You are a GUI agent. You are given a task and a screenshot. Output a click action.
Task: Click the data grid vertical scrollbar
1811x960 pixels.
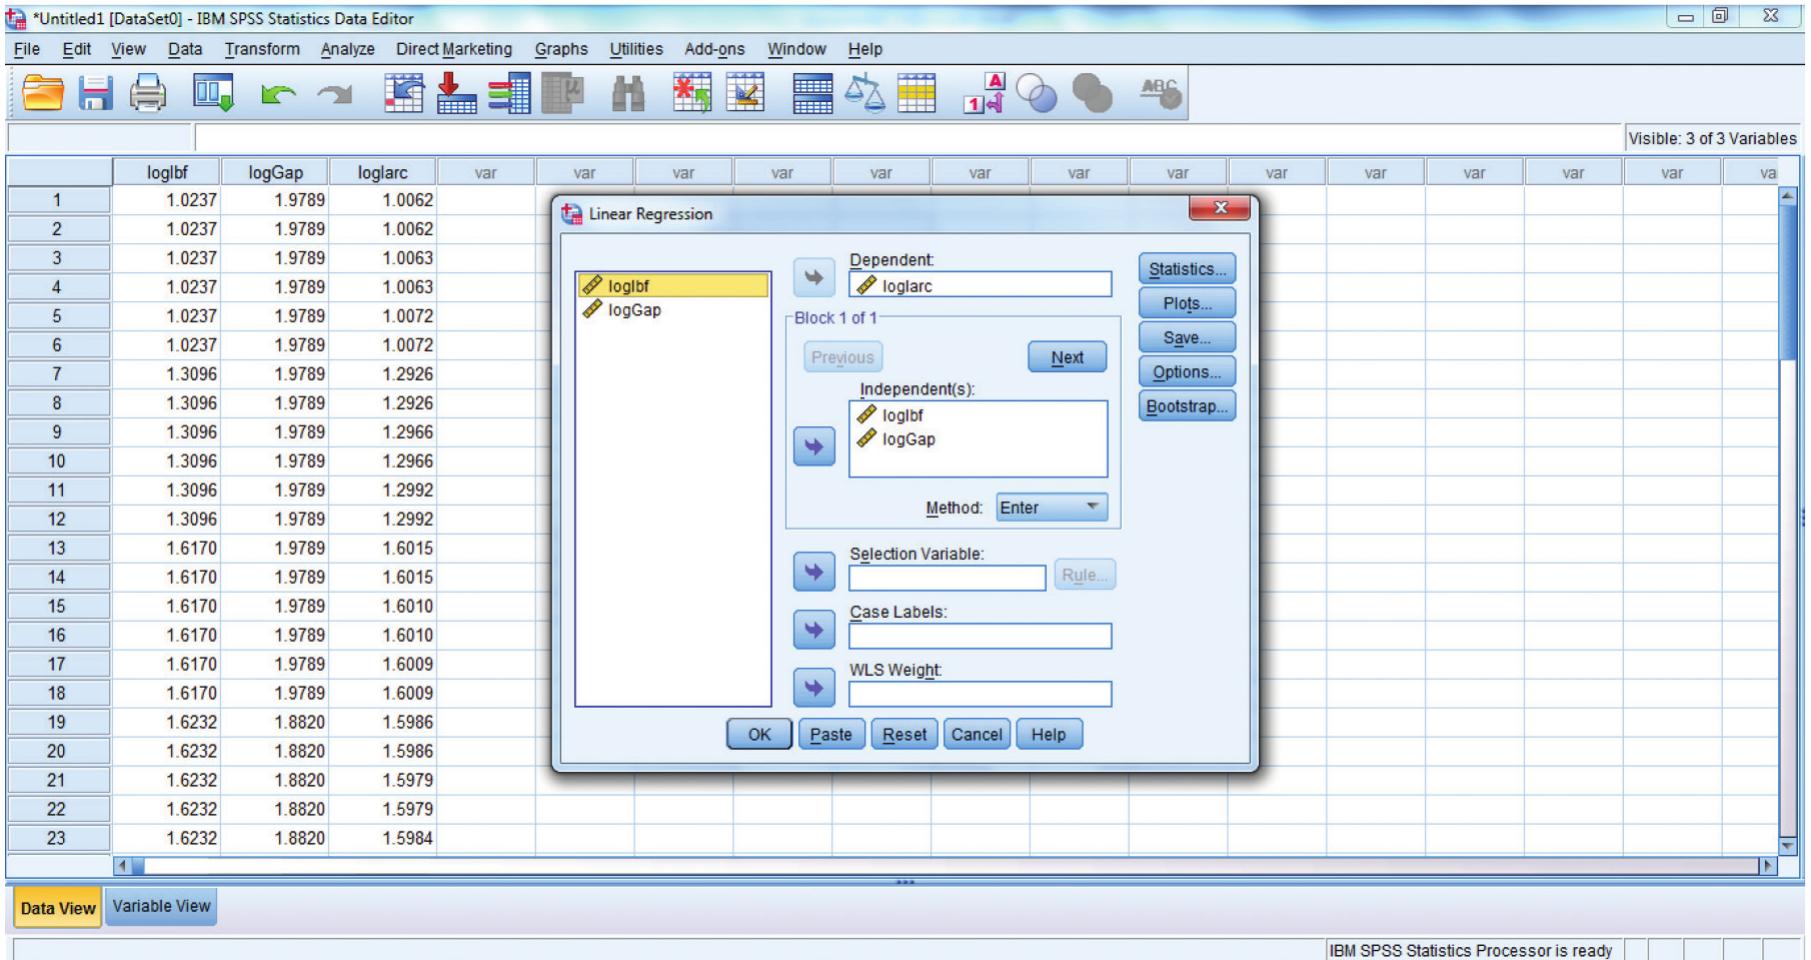point(1789,500)
